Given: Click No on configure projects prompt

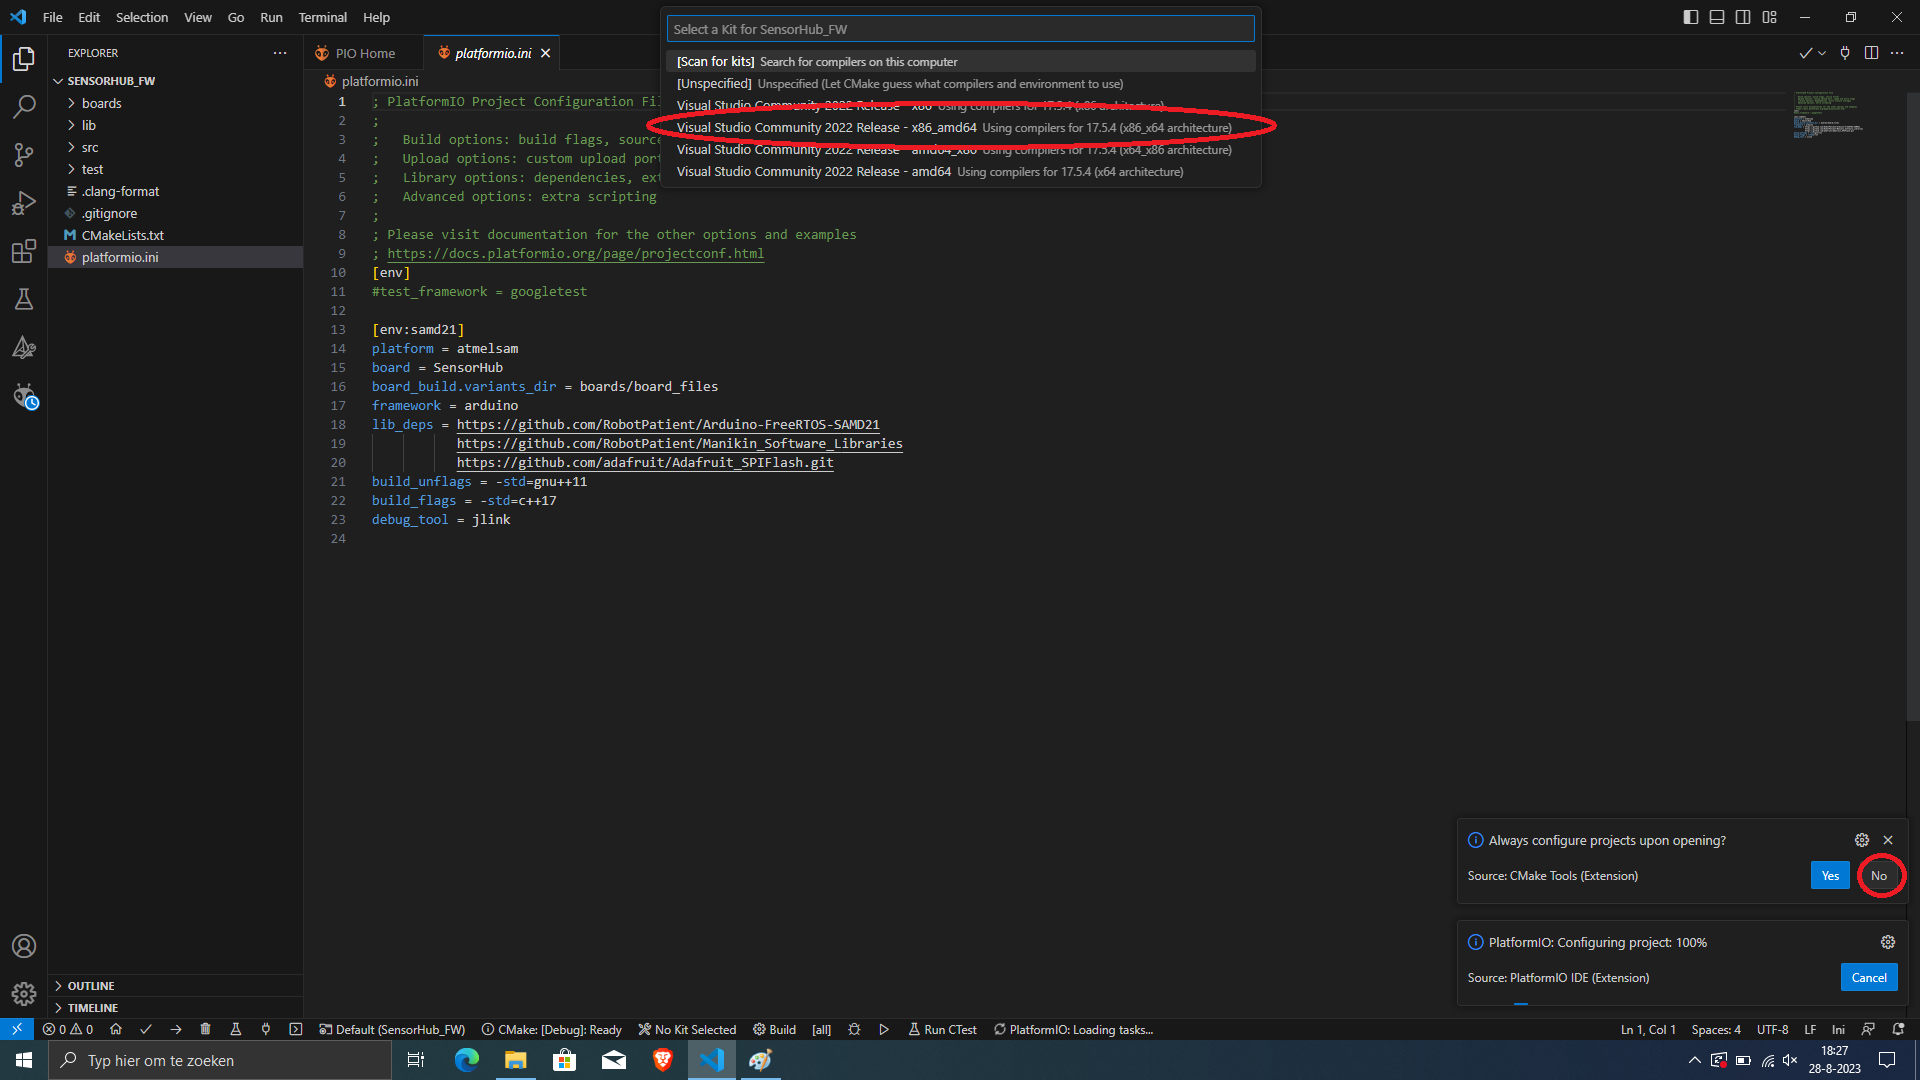Looking at the screenshot, I should point(1879,876).
